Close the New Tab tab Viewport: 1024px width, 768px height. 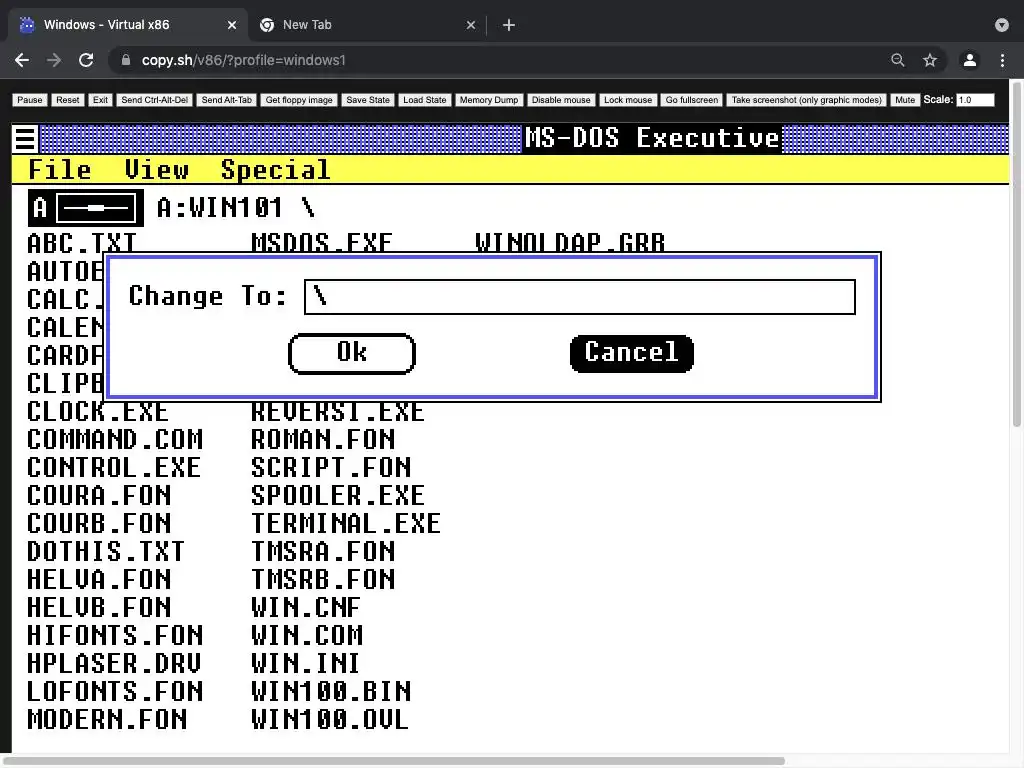click(x=471, y=25)
